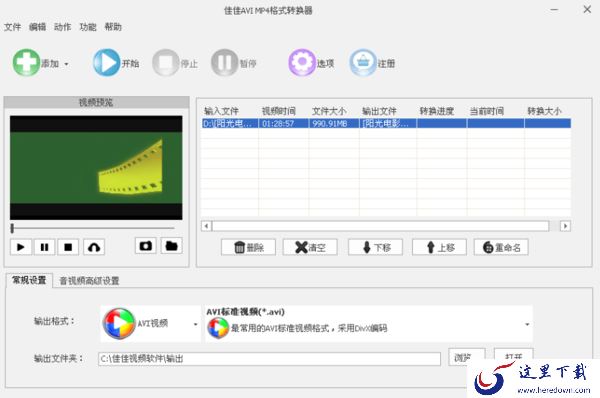Take a snapshot with the camera icon

point(146,246)
